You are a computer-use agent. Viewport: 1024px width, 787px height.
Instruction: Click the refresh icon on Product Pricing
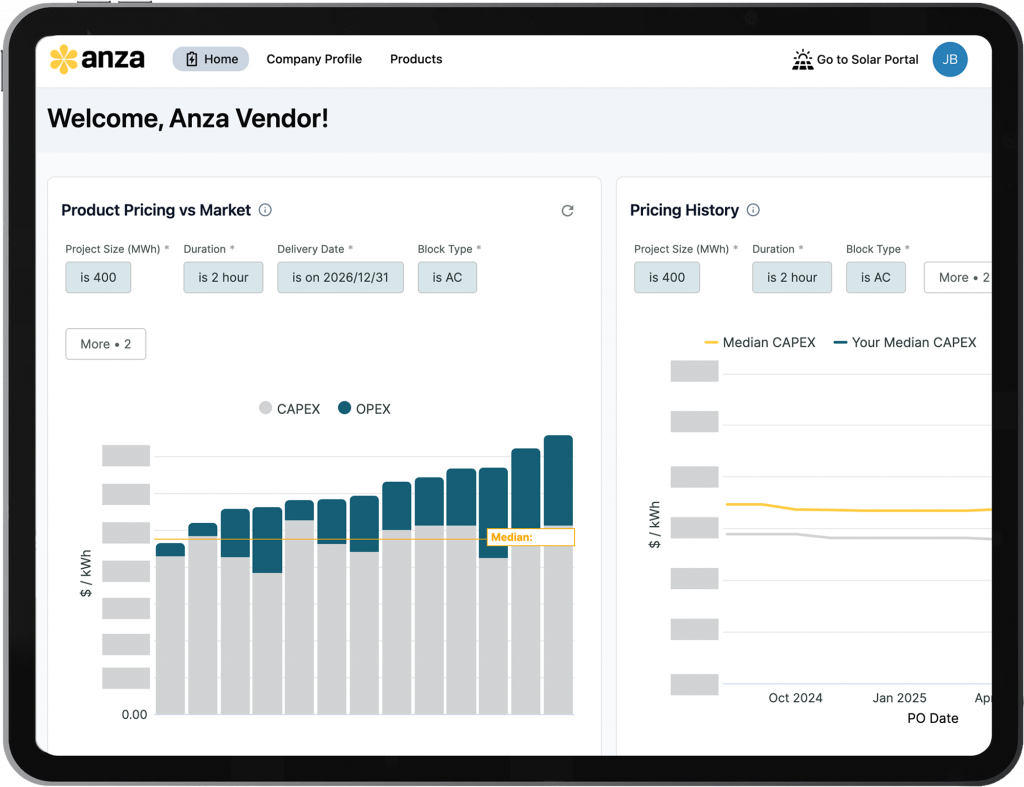(x=567, y=210)
